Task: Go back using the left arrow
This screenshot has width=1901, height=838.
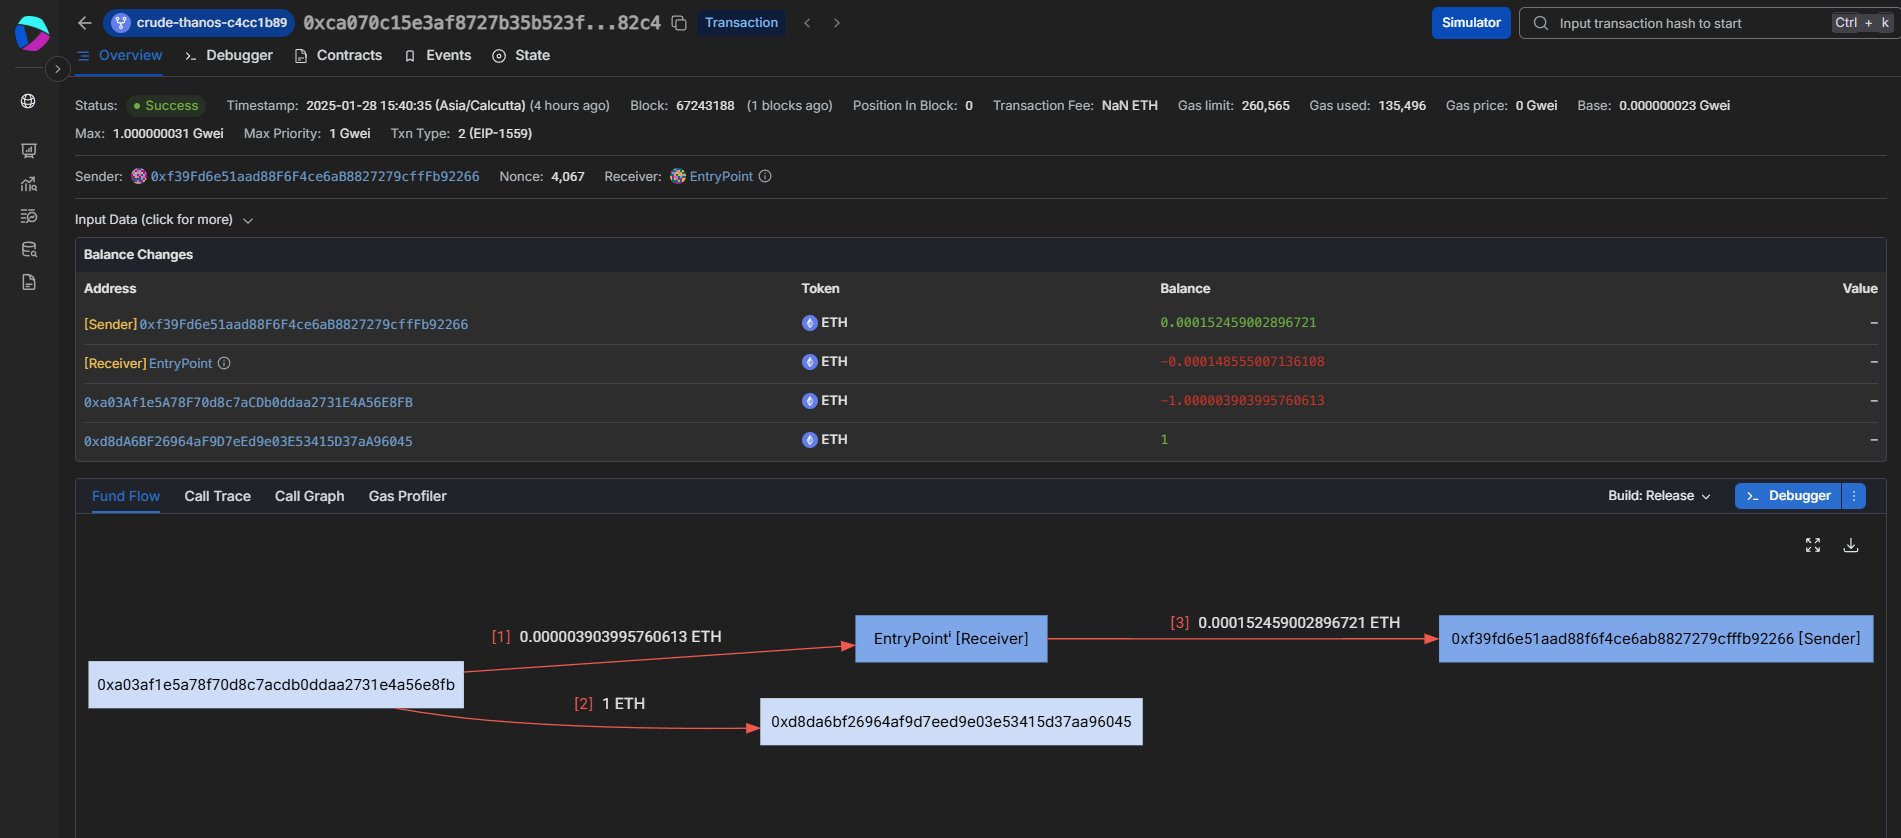Action: (85, 22)
